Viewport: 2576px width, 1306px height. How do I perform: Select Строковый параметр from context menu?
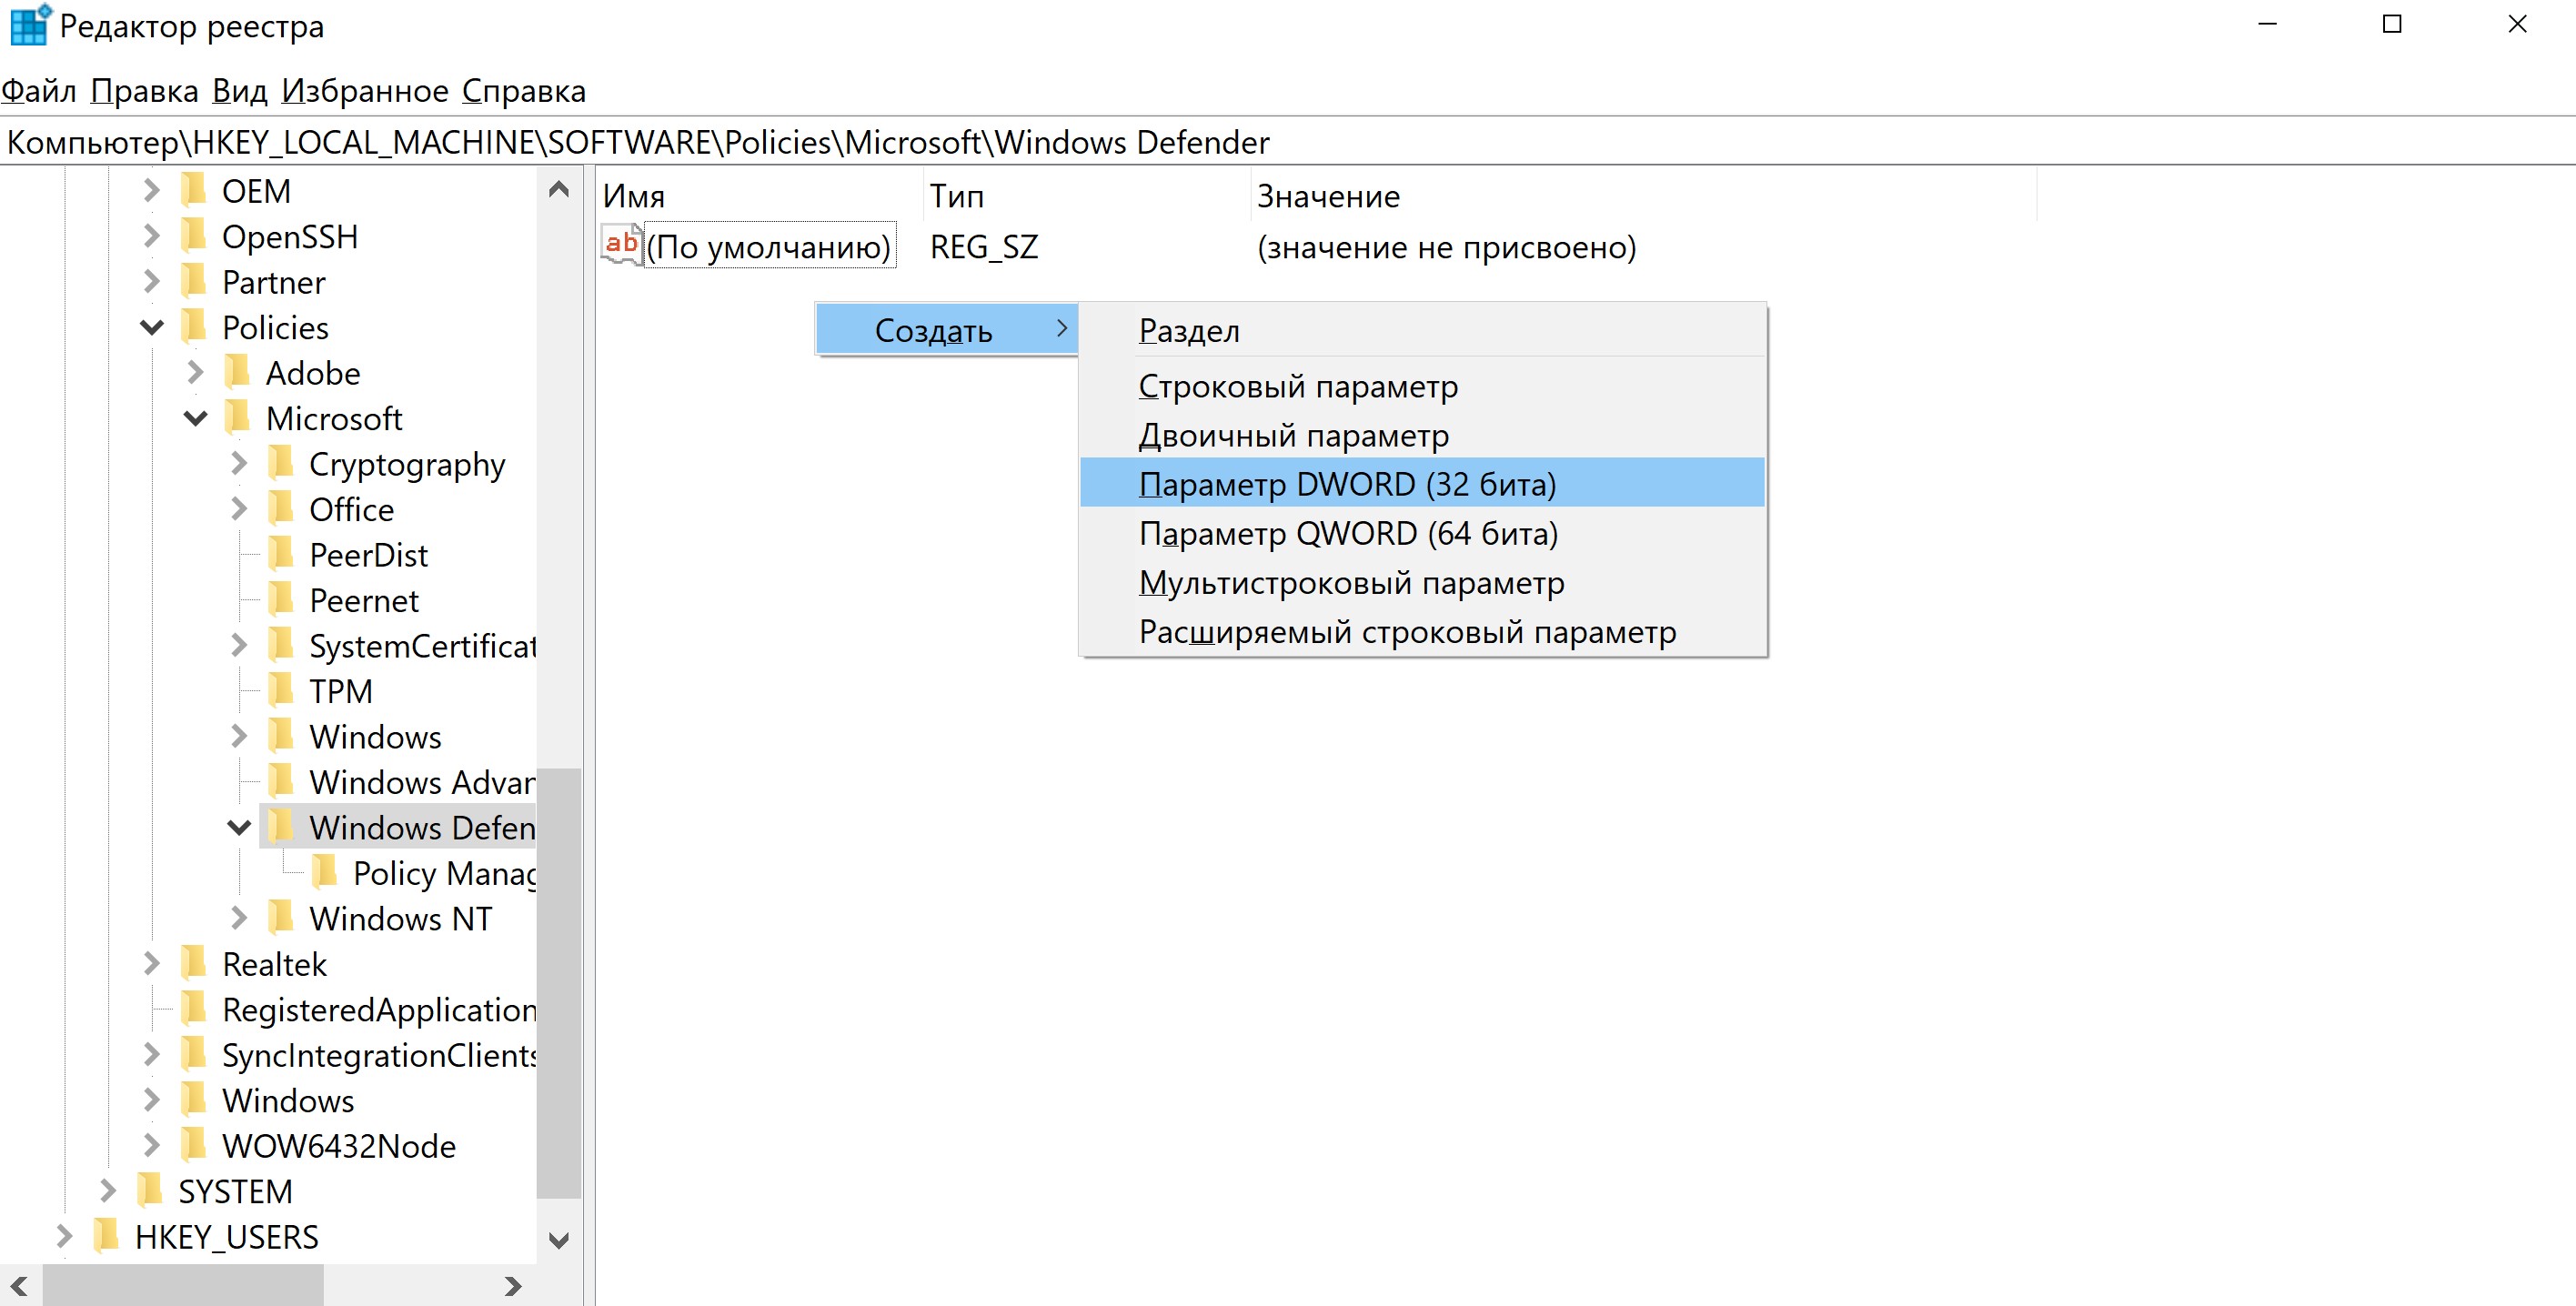coord(1297,385)
